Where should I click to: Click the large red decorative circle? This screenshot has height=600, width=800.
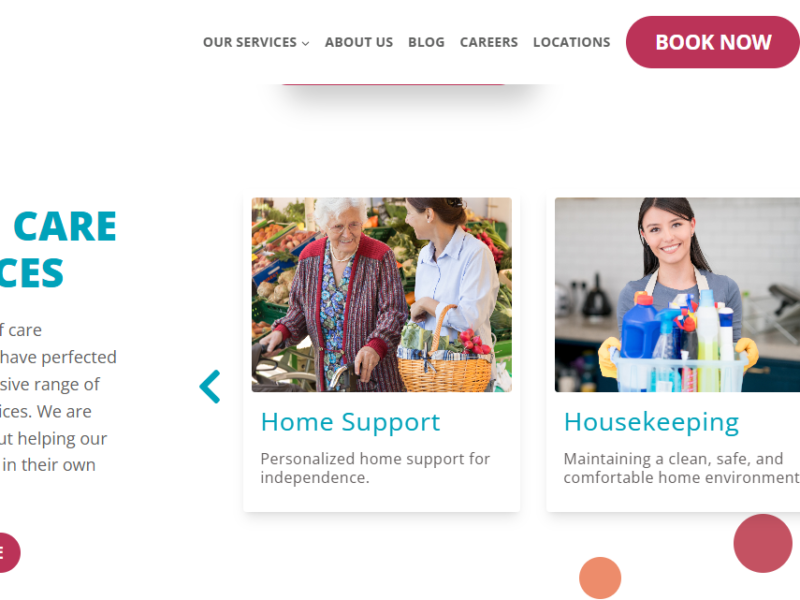pyautogui.click(x=763, y=543)
